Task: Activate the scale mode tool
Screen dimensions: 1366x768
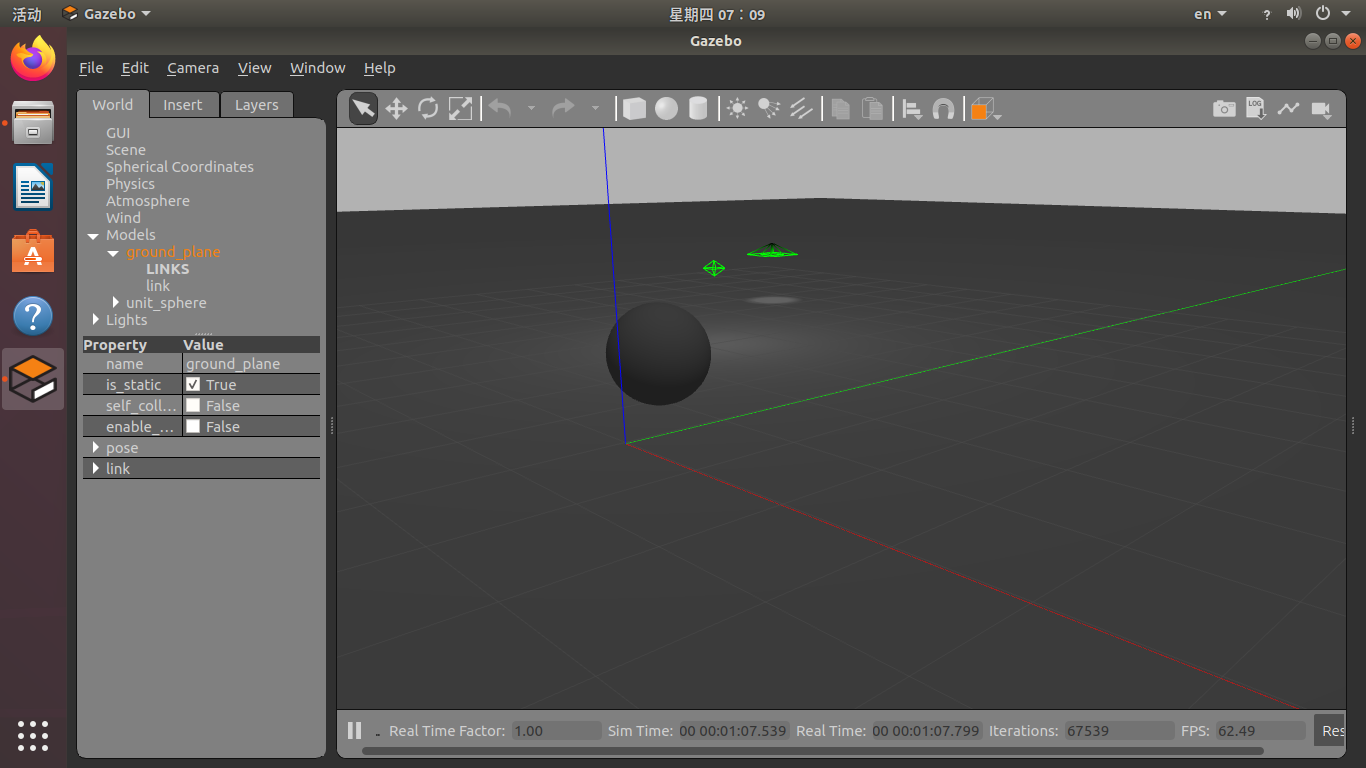Action: pyautogui.click(x=460, y=108)
